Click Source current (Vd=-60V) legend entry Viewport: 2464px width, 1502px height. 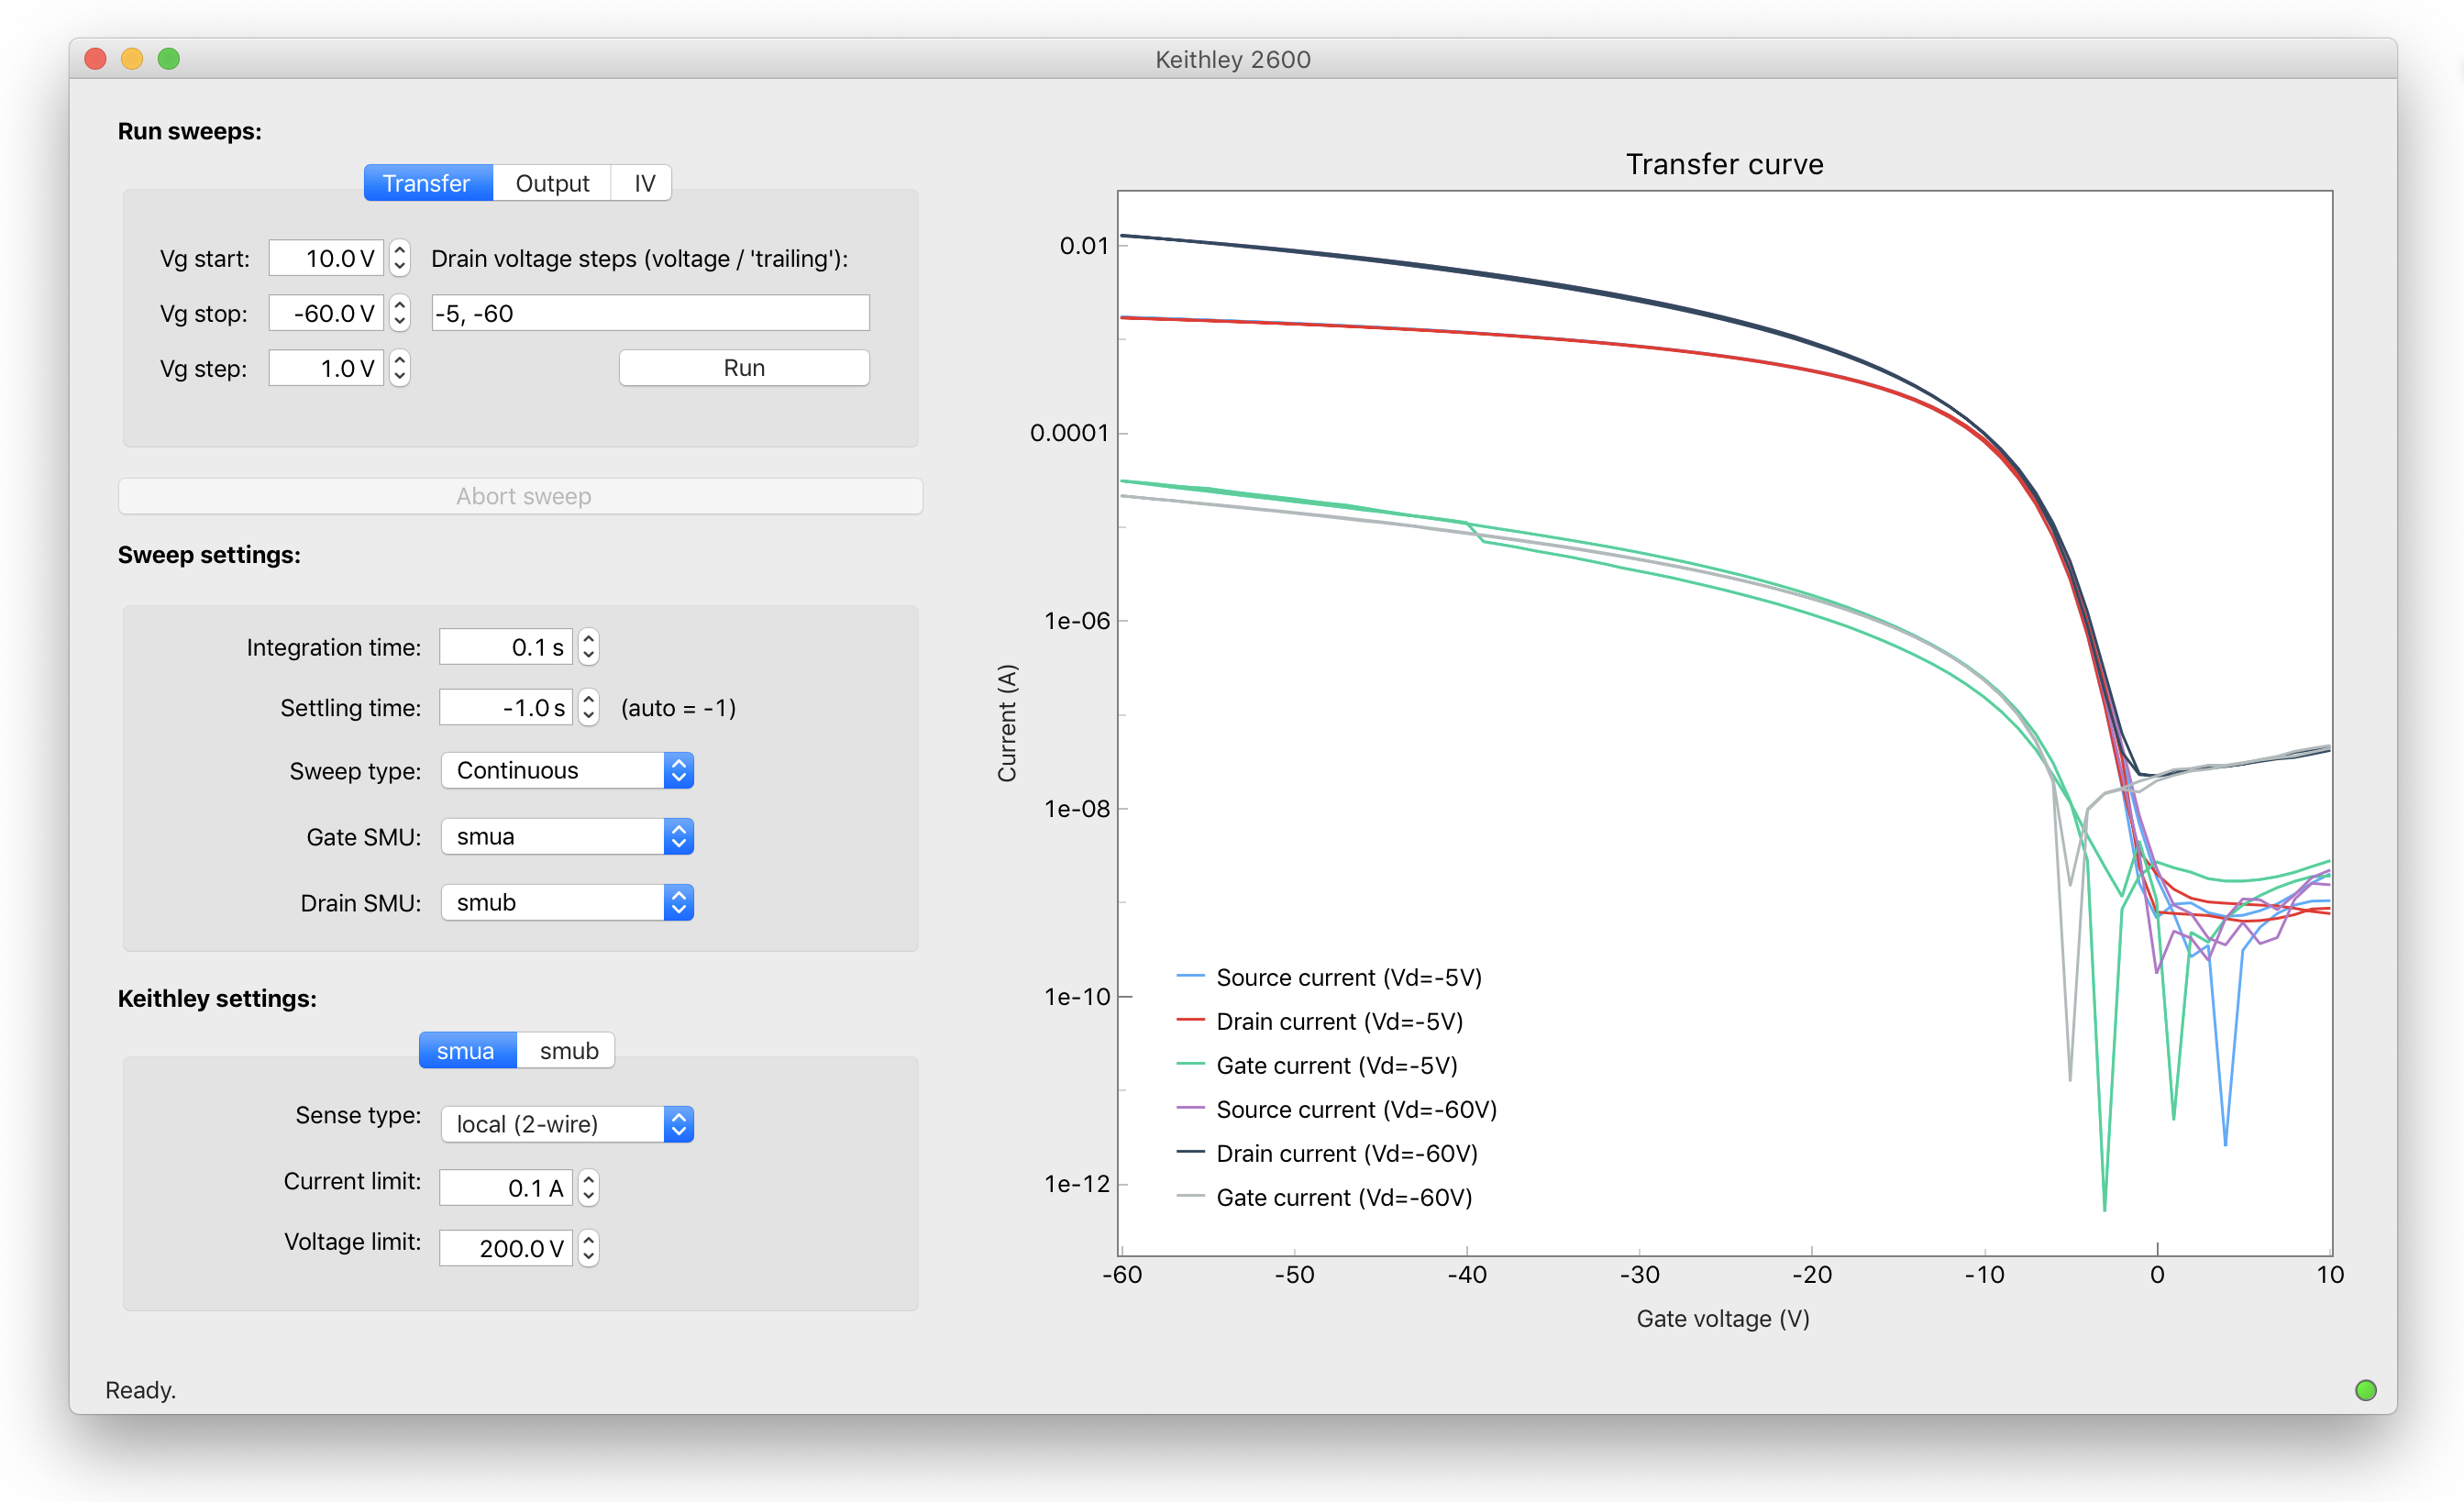tap(1337, 1109)
